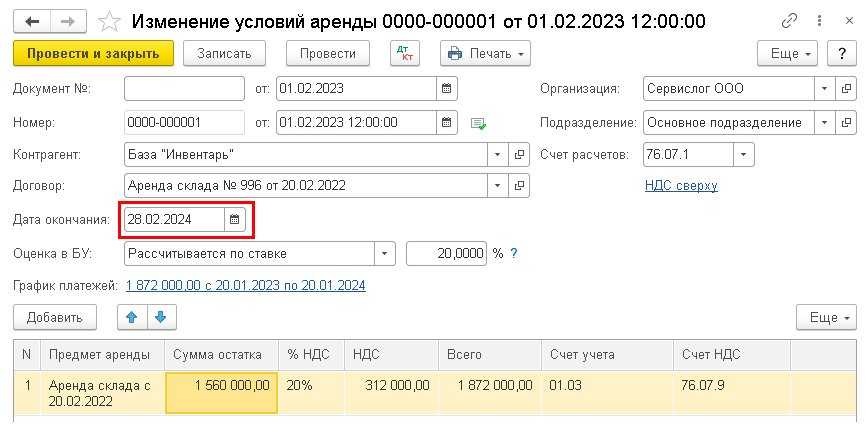The width and height of the screenshot is (866, 434).
Task: Open calendar for Дата окончания field
Action: 234,219
